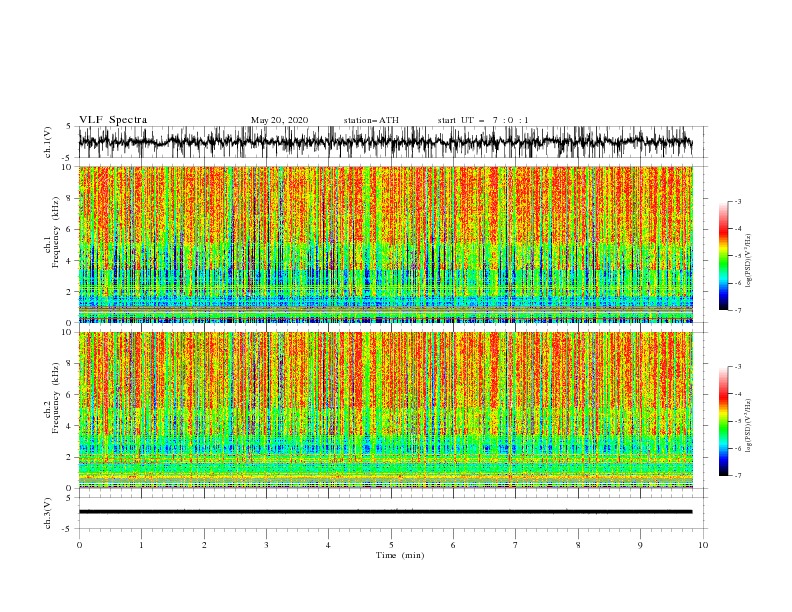
Task: Click the "5" volt tick on ch.3(V) axis
Action: pos(69,497)
